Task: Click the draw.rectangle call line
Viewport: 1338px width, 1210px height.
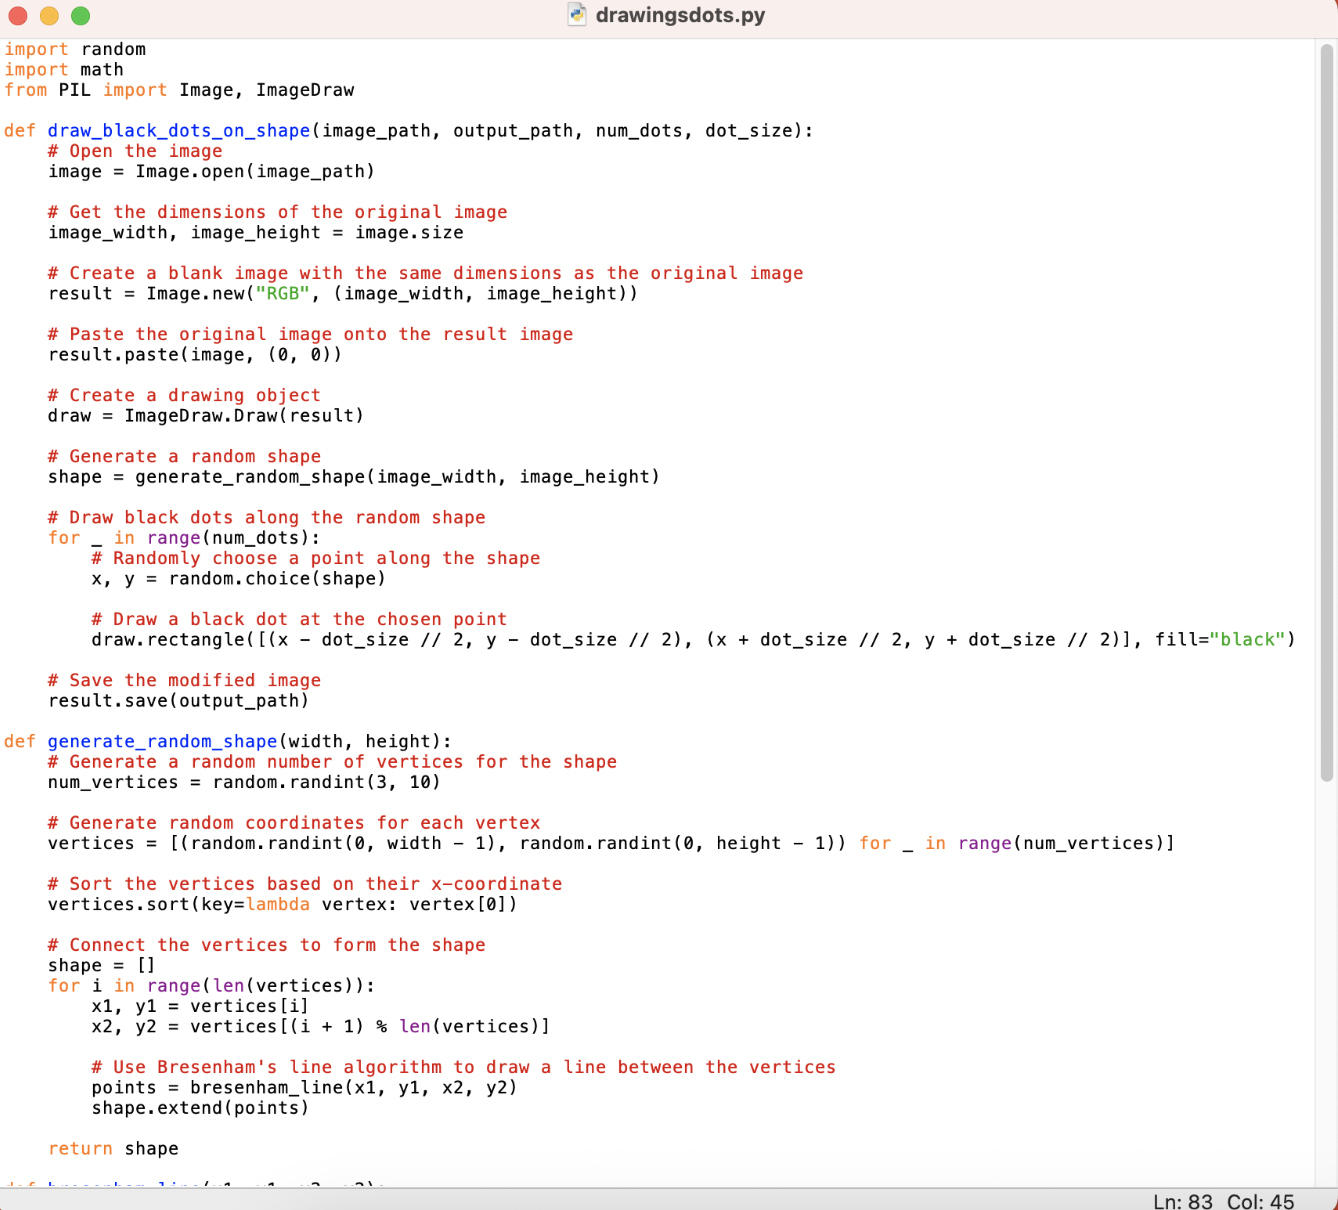Action: 693,639
